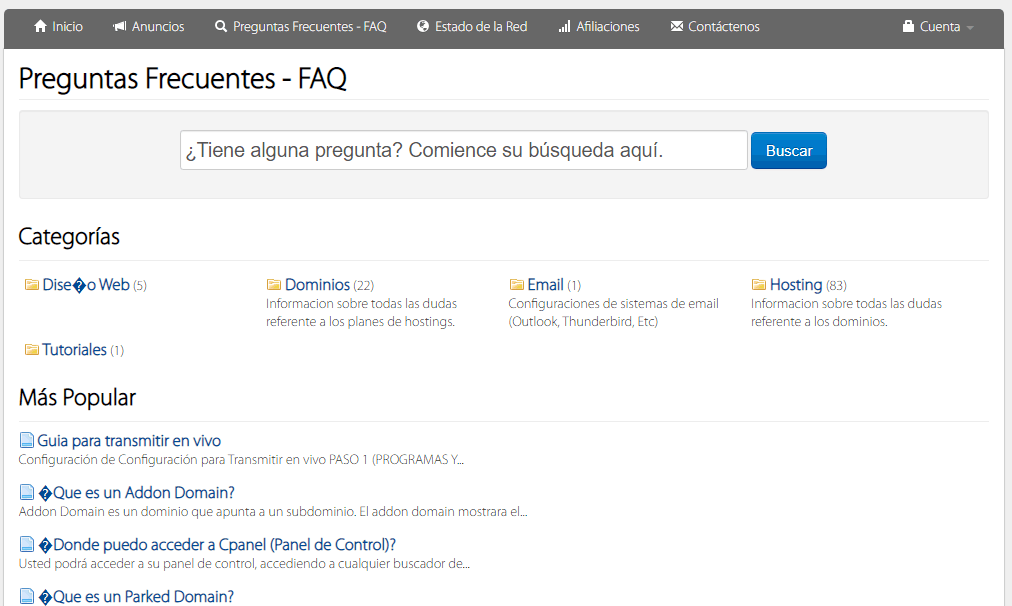The height and width of the screenshot is (606, 1012).
Task: Click the globe icon beside Estado de la Red
Action: click(423, 26)
